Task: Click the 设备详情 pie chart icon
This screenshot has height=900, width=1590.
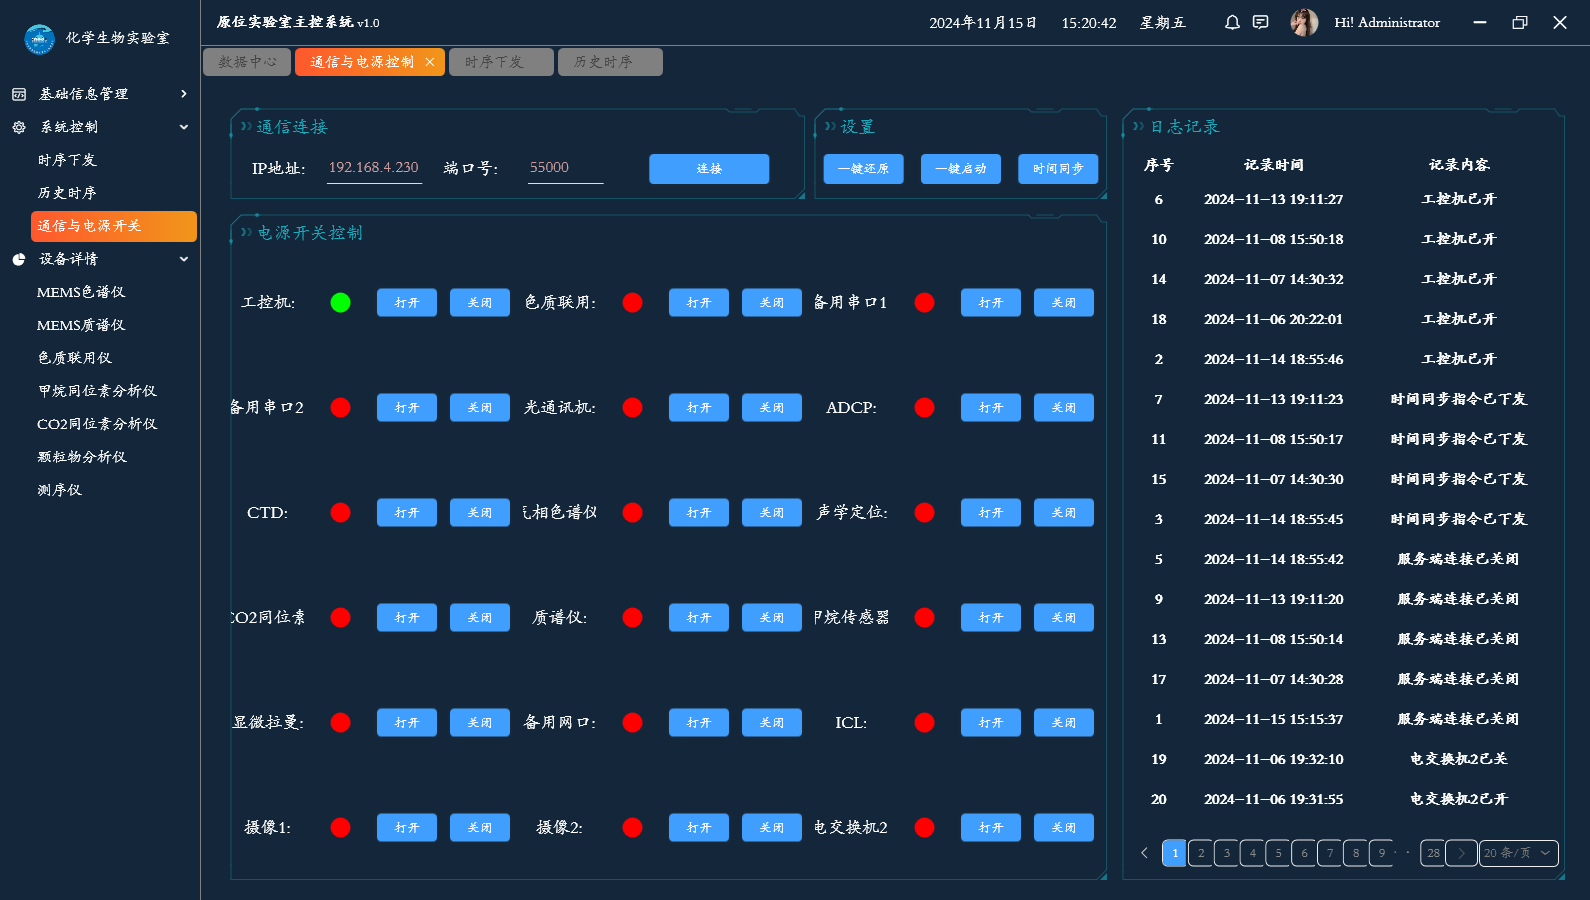Action: [19, 259]
